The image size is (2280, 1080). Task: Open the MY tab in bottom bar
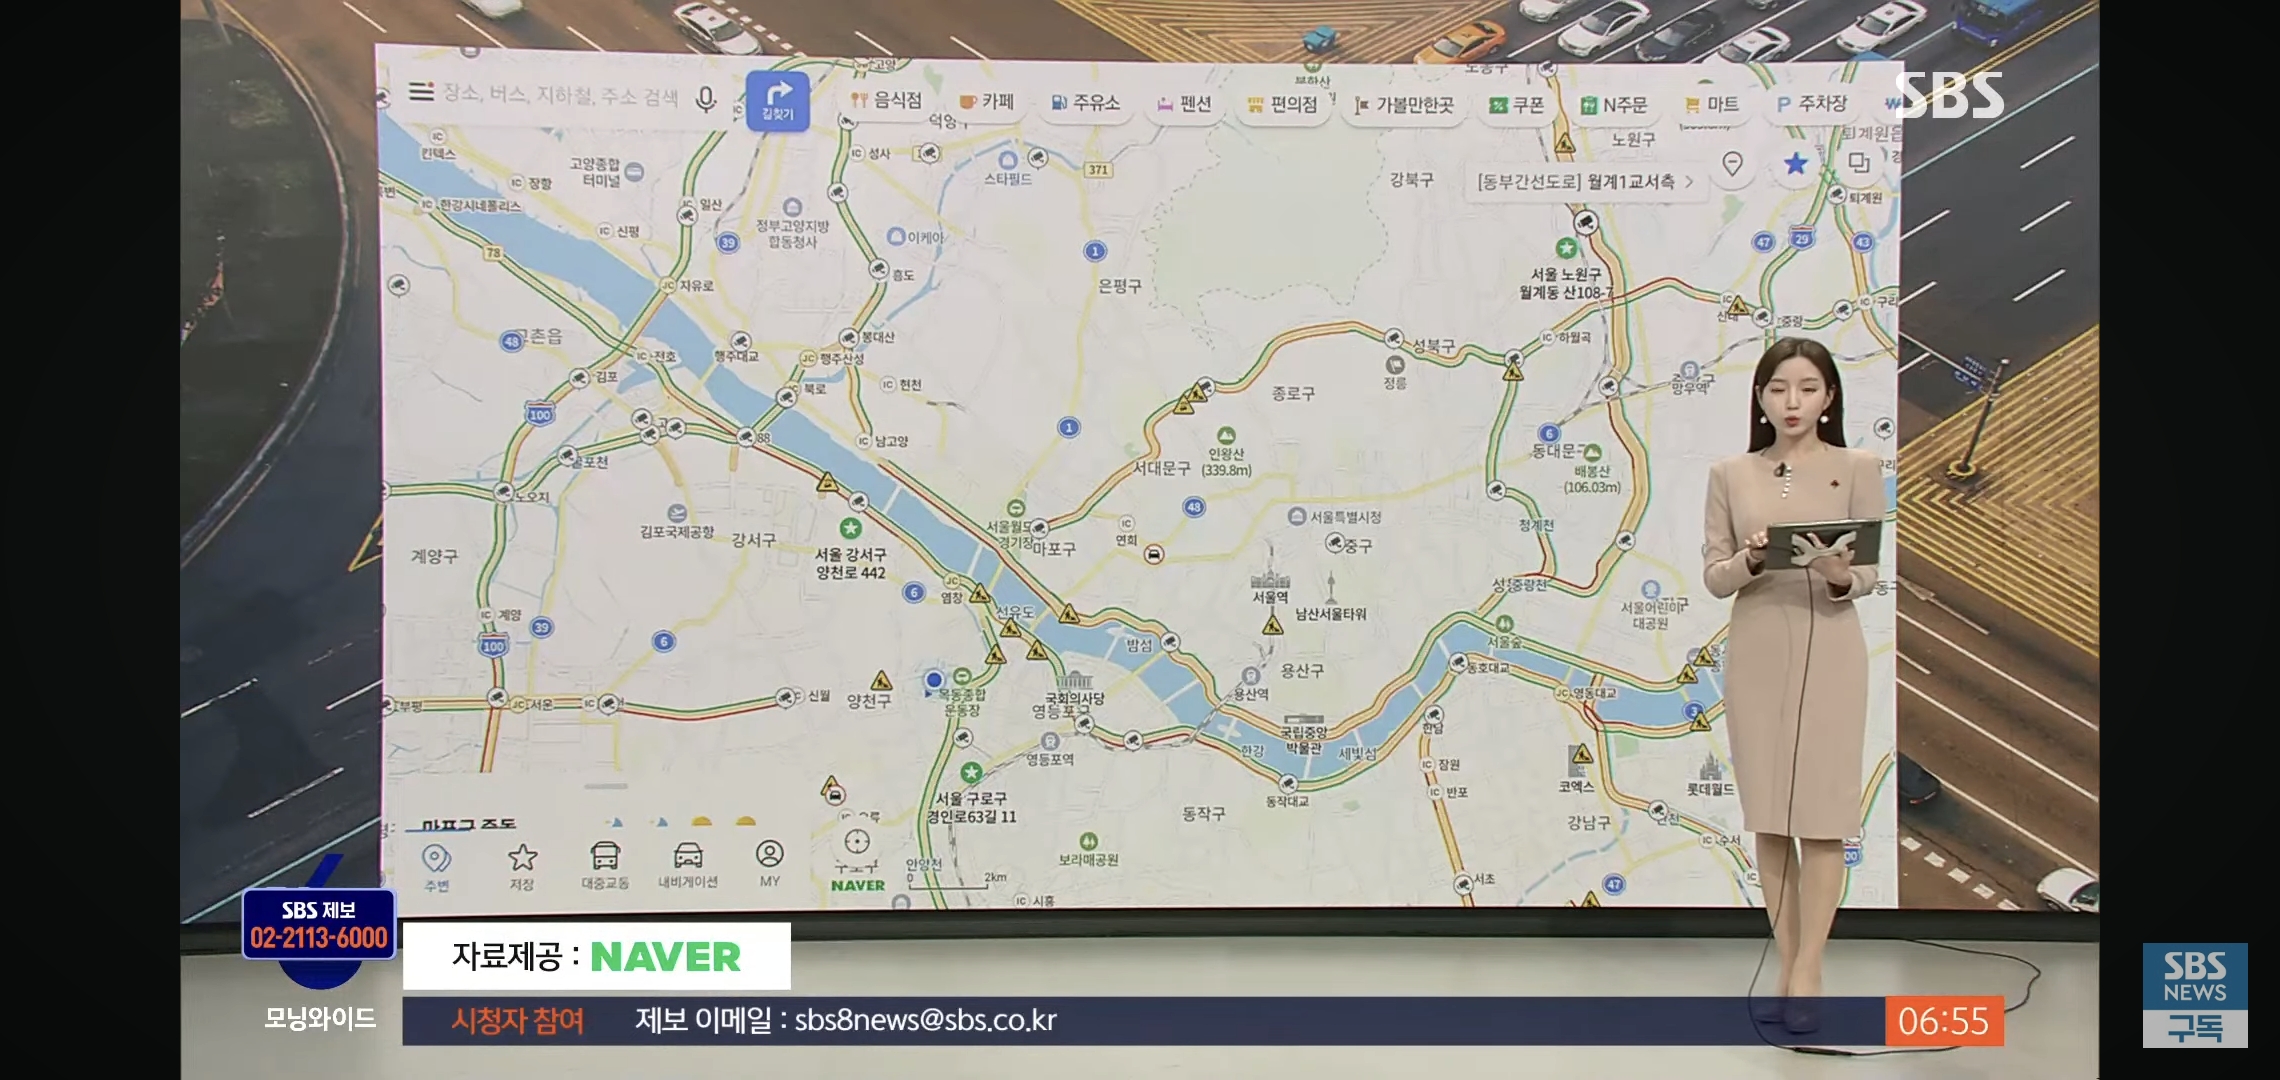tap(769, 864)
